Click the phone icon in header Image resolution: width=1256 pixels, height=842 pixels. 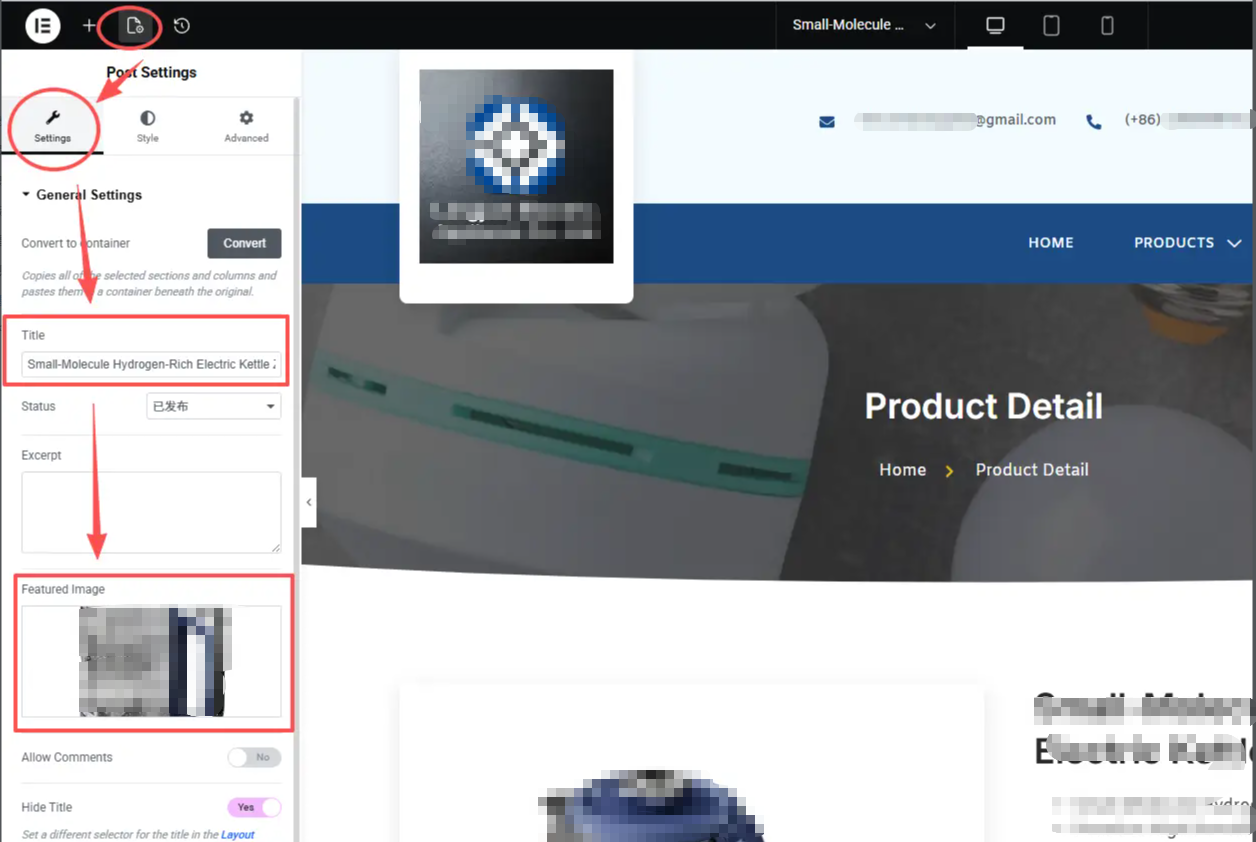point(1094,122)
